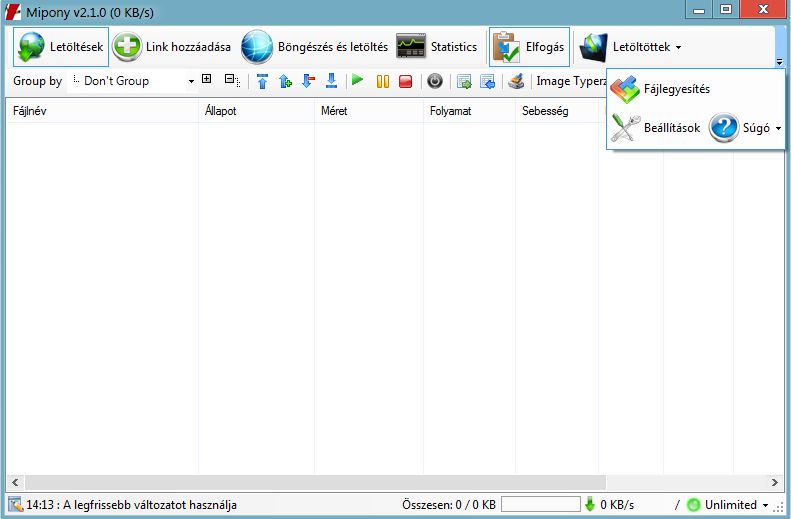Click the Összesen: 0 / 0 KB text

pos(449,505)
